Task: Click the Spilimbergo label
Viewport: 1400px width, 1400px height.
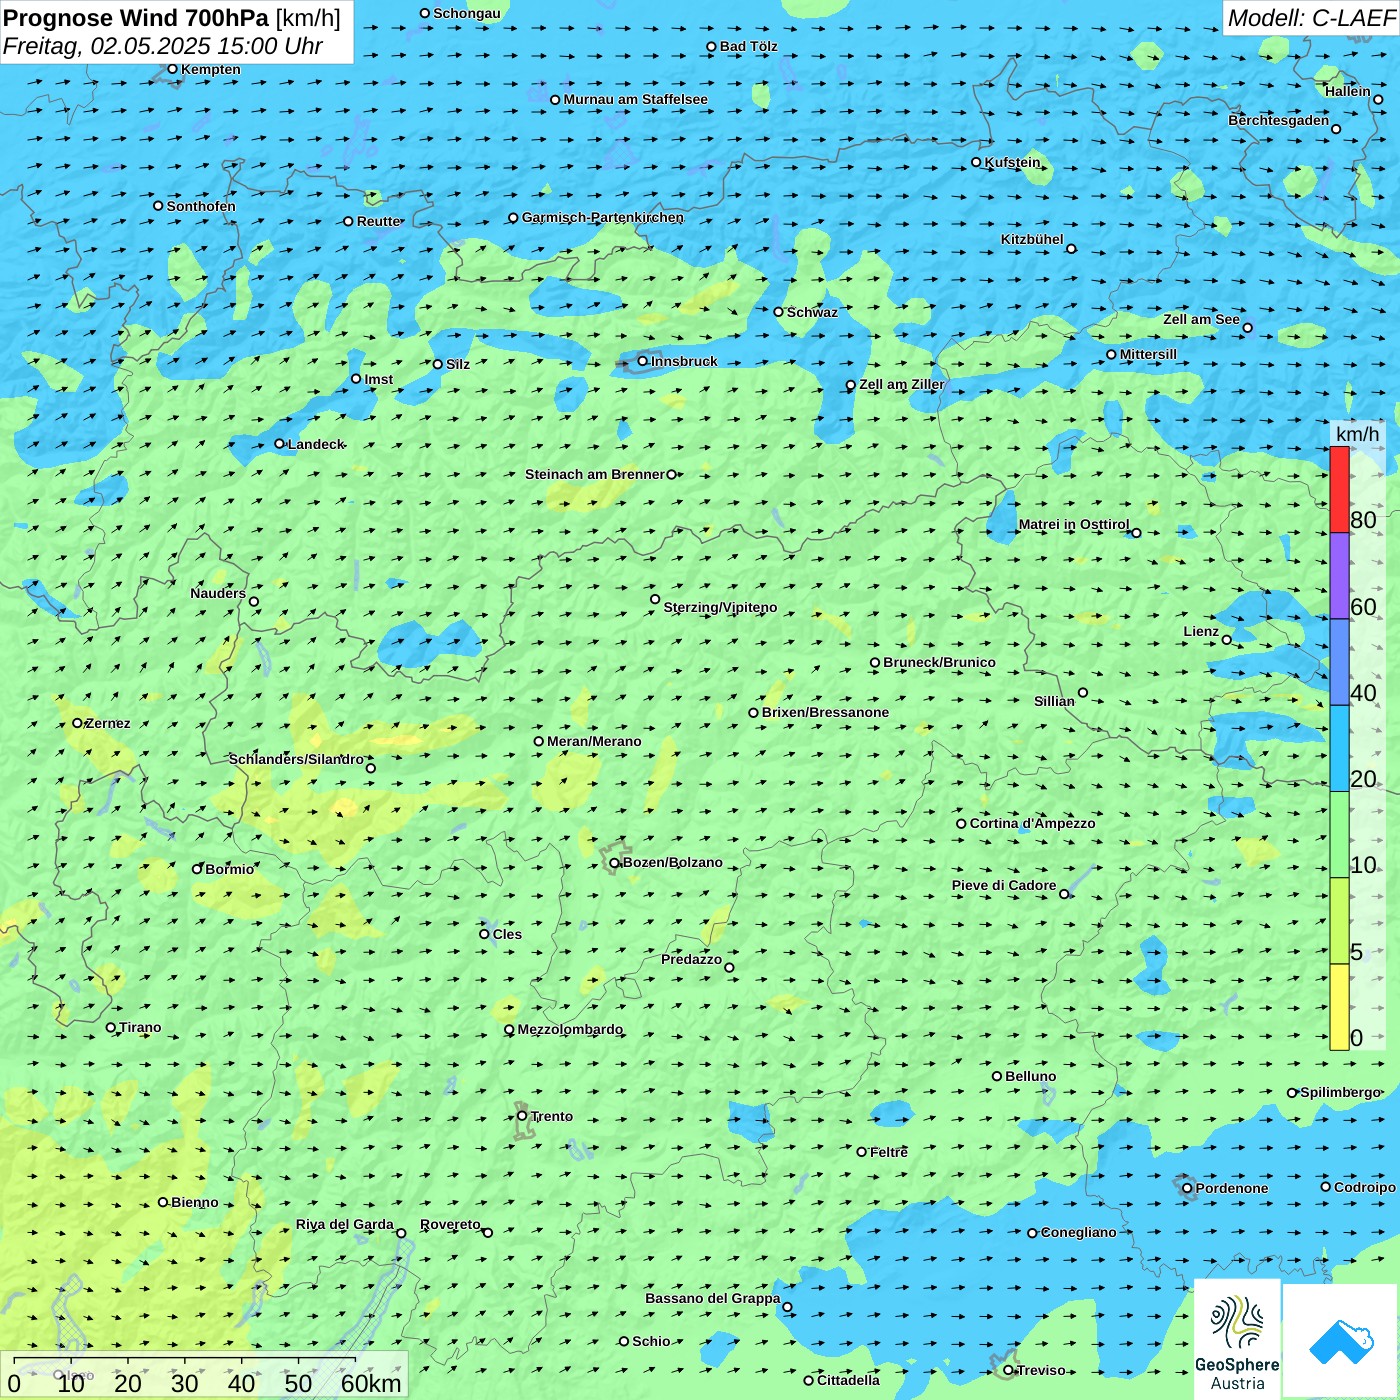Action: [x=1341, y=1092]
